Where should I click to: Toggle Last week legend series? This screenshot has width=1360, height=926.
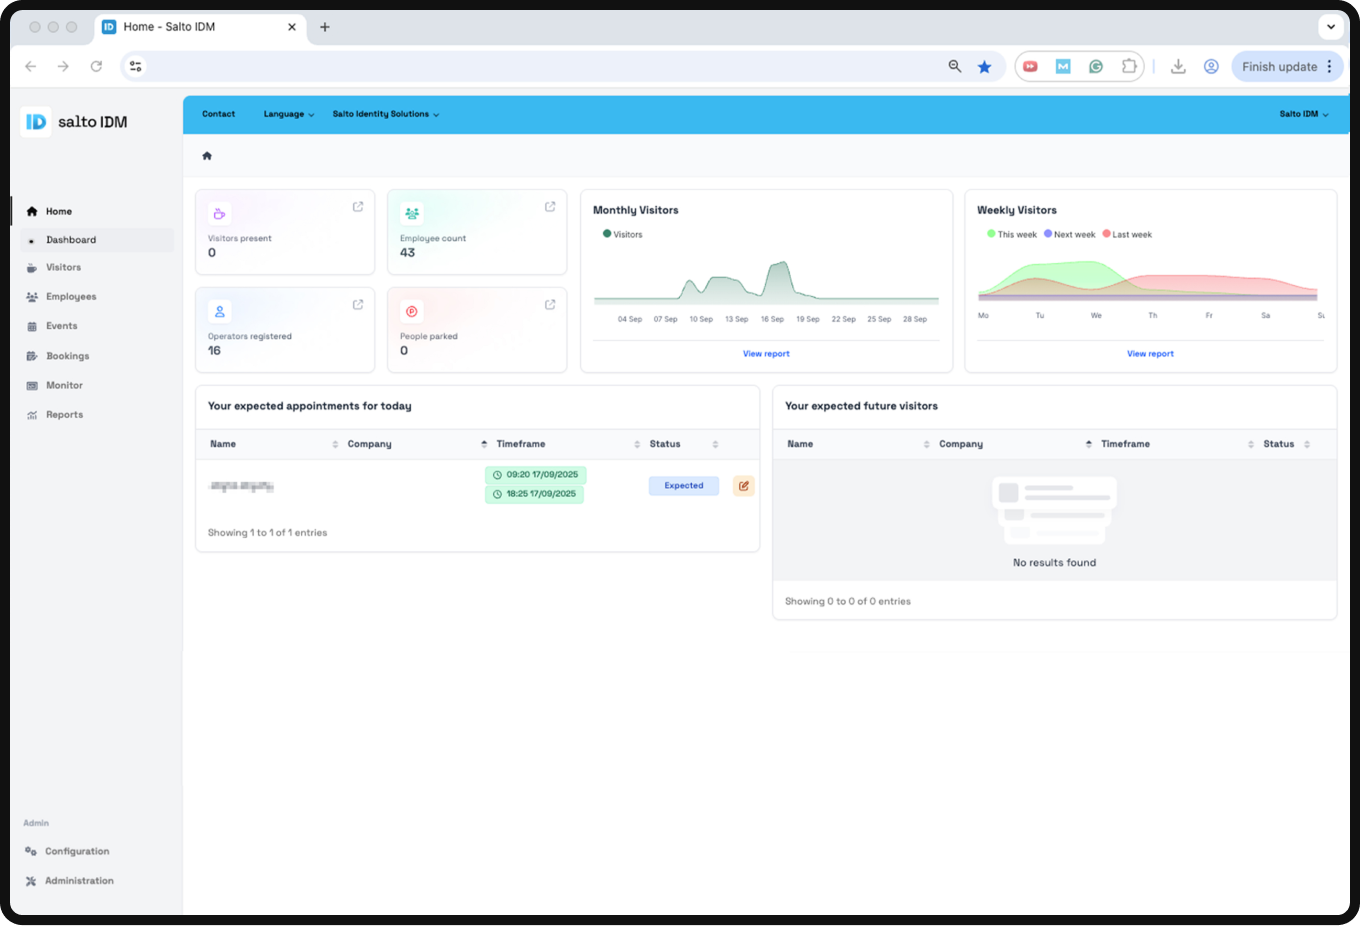[1127, 234]
